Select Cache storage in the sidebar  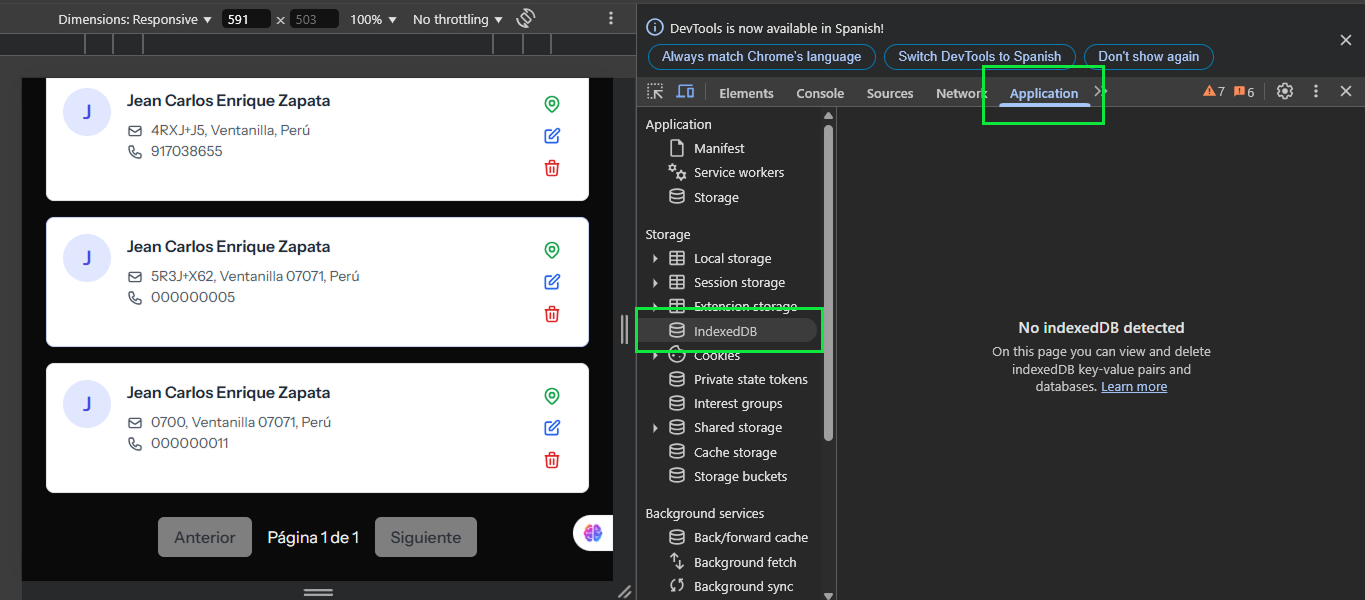pyautogui.click(x=735, y=452)
